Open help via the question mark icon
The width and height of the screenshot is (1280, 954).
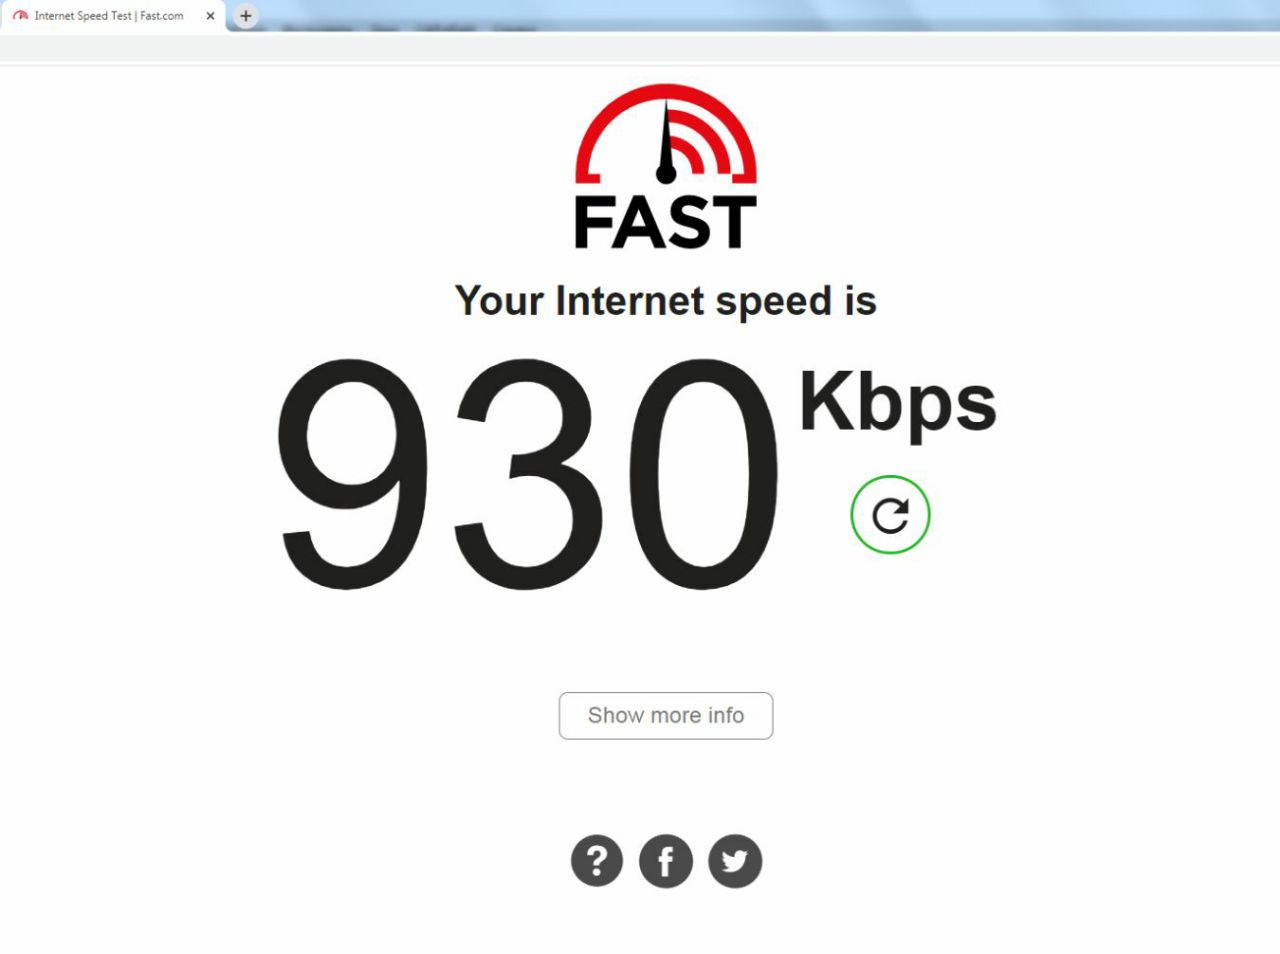pos(597,861)
